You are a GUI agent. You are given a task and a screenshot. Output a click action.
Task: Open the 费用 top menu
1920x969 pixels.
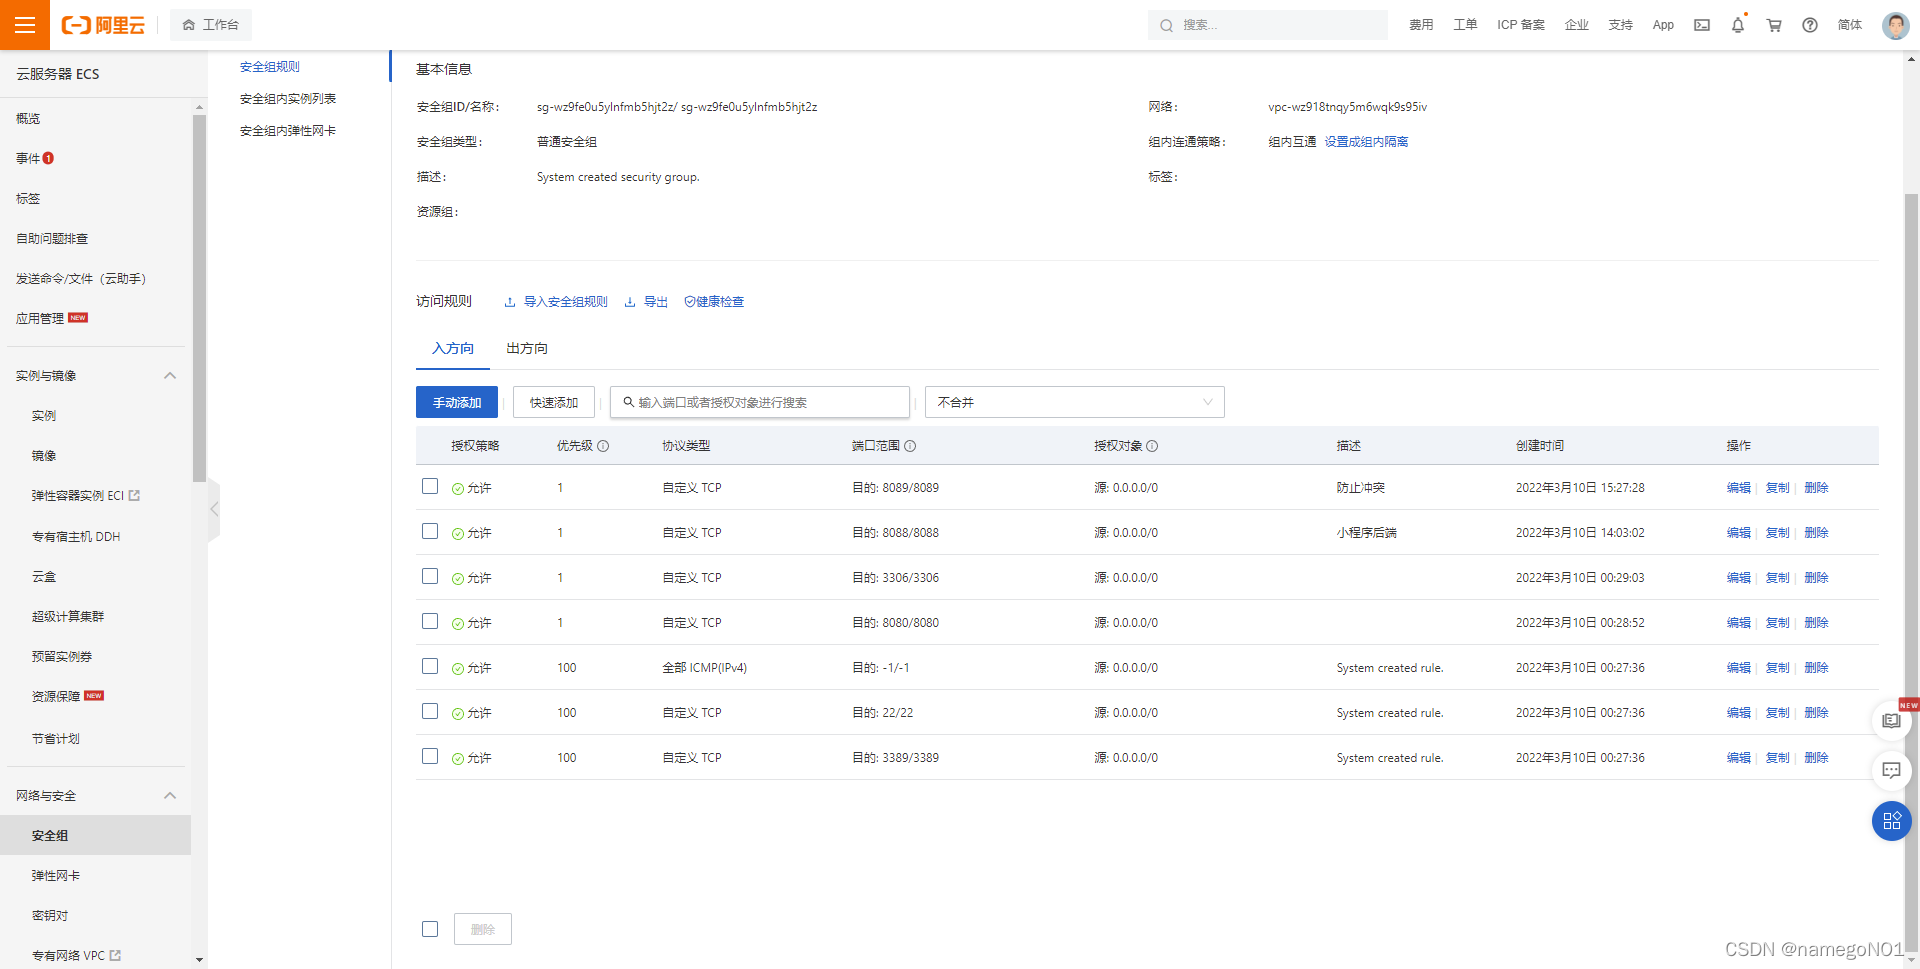tap(1421, 25)
